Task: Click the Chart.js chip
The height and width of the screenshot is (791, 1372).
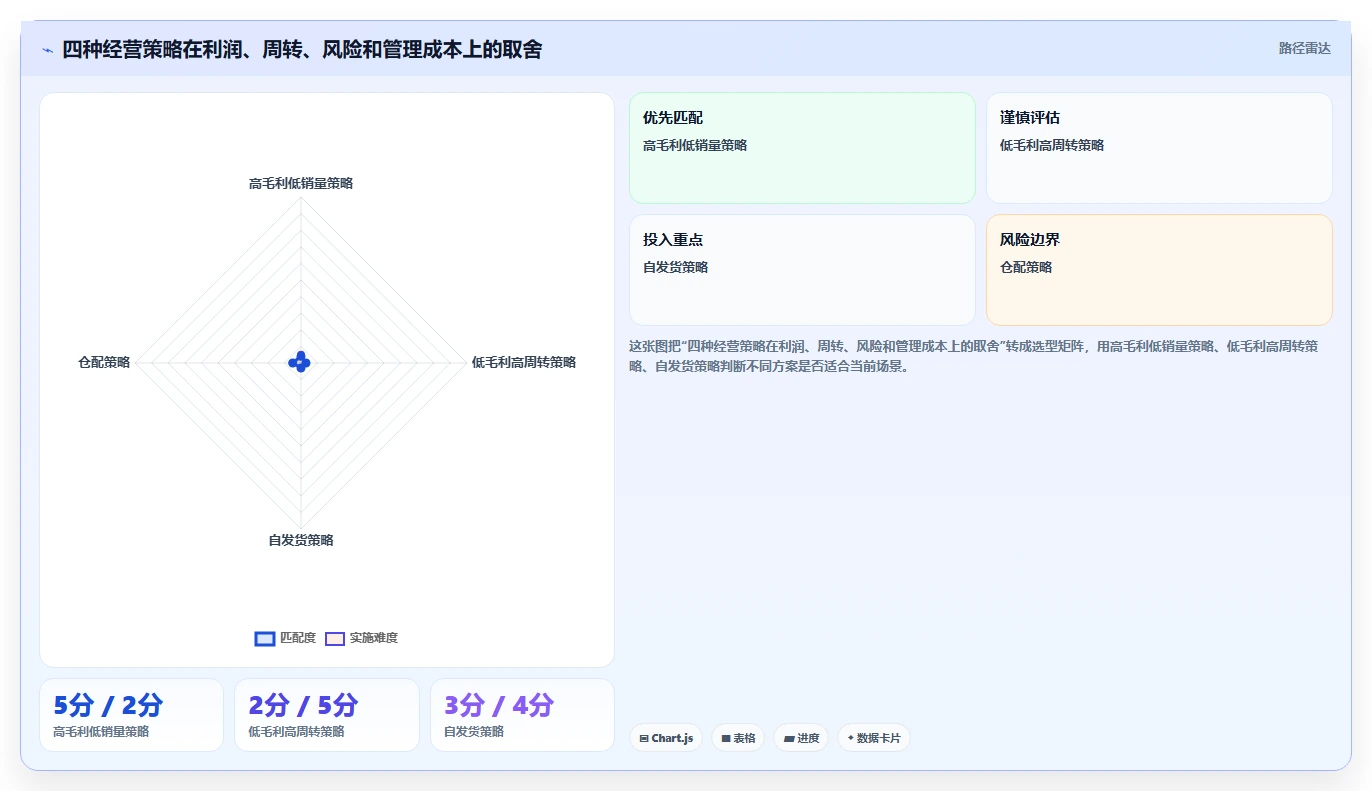Action: coord(666,738)
